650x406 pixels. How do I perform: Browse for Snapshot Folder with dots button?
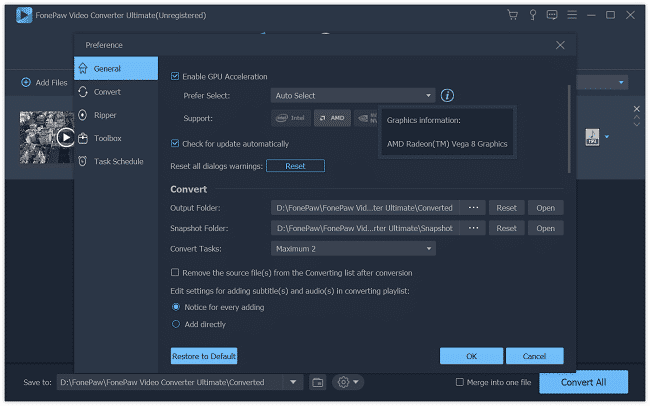[x=473, y=228]
